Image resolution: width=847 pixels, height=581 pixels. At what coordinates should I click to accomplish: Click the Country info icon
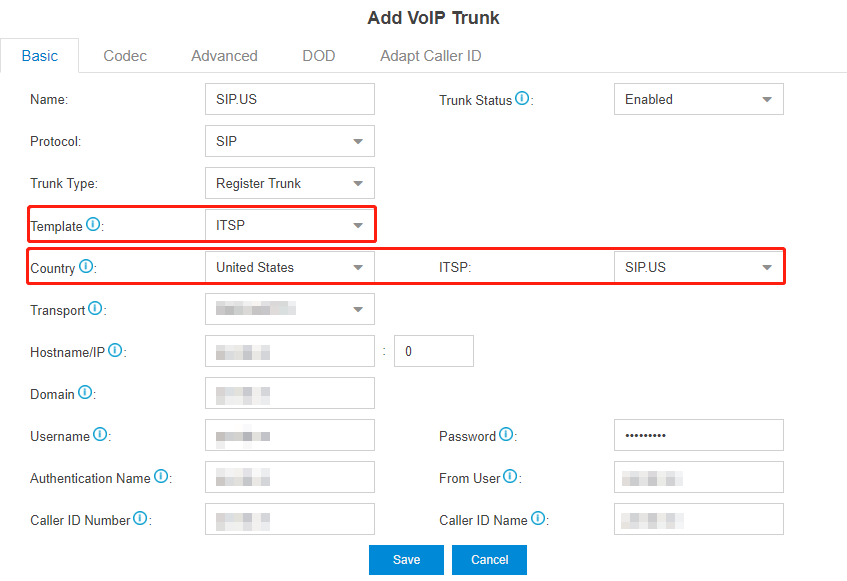click(86, 266)
